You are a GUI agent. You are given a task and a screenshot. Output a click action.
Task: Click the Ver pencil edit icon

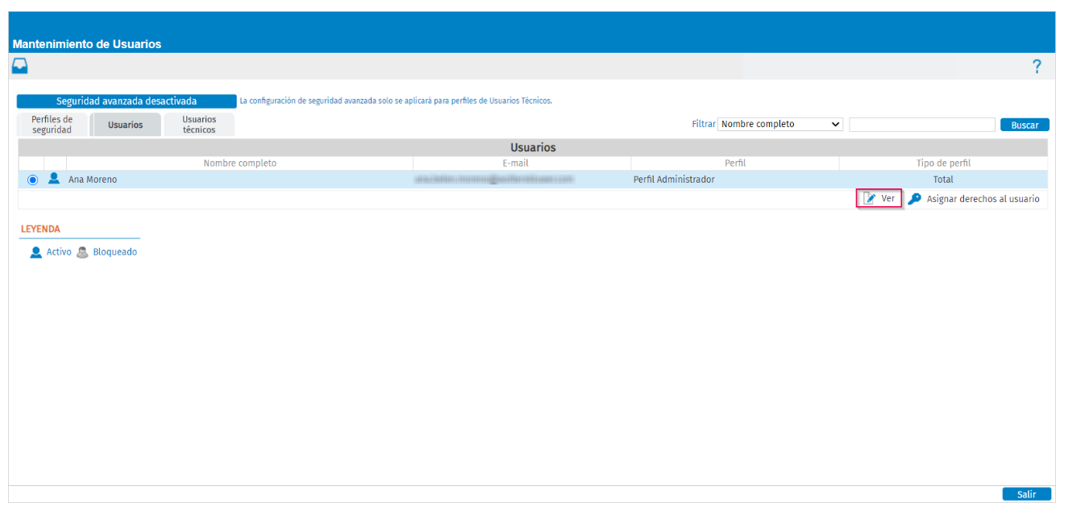pyautogui.click(x=870, y=199)
